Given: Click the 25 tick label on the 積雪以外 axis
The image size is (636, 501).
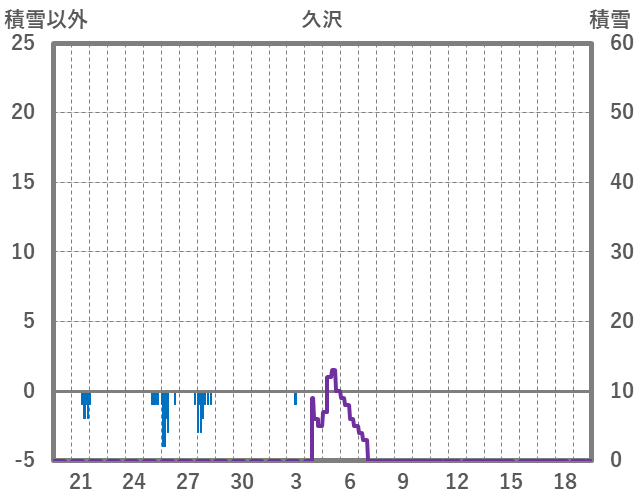Looking at the screenshot, I should (x=24, y=43).
